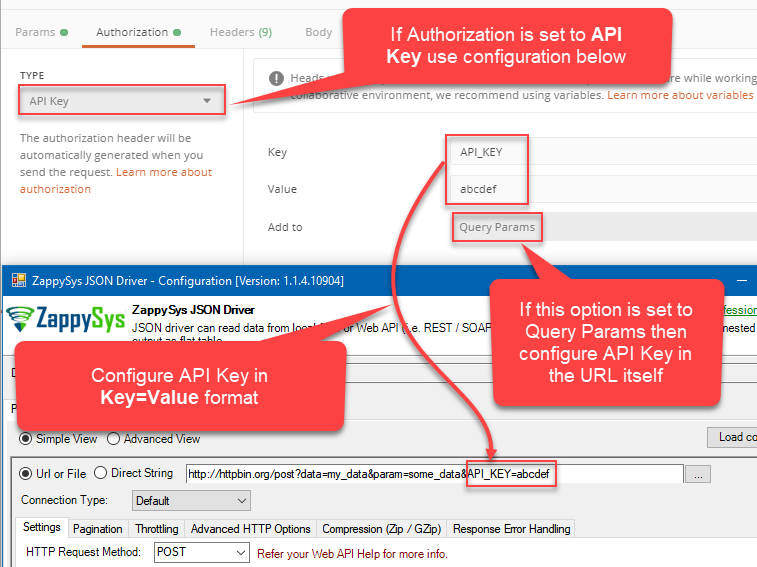Image resolution: width=757 pixels, height=567 pixels.
Task: Expand the HTTP Request Method POST dropdown
Action: (x=201, y=552)
